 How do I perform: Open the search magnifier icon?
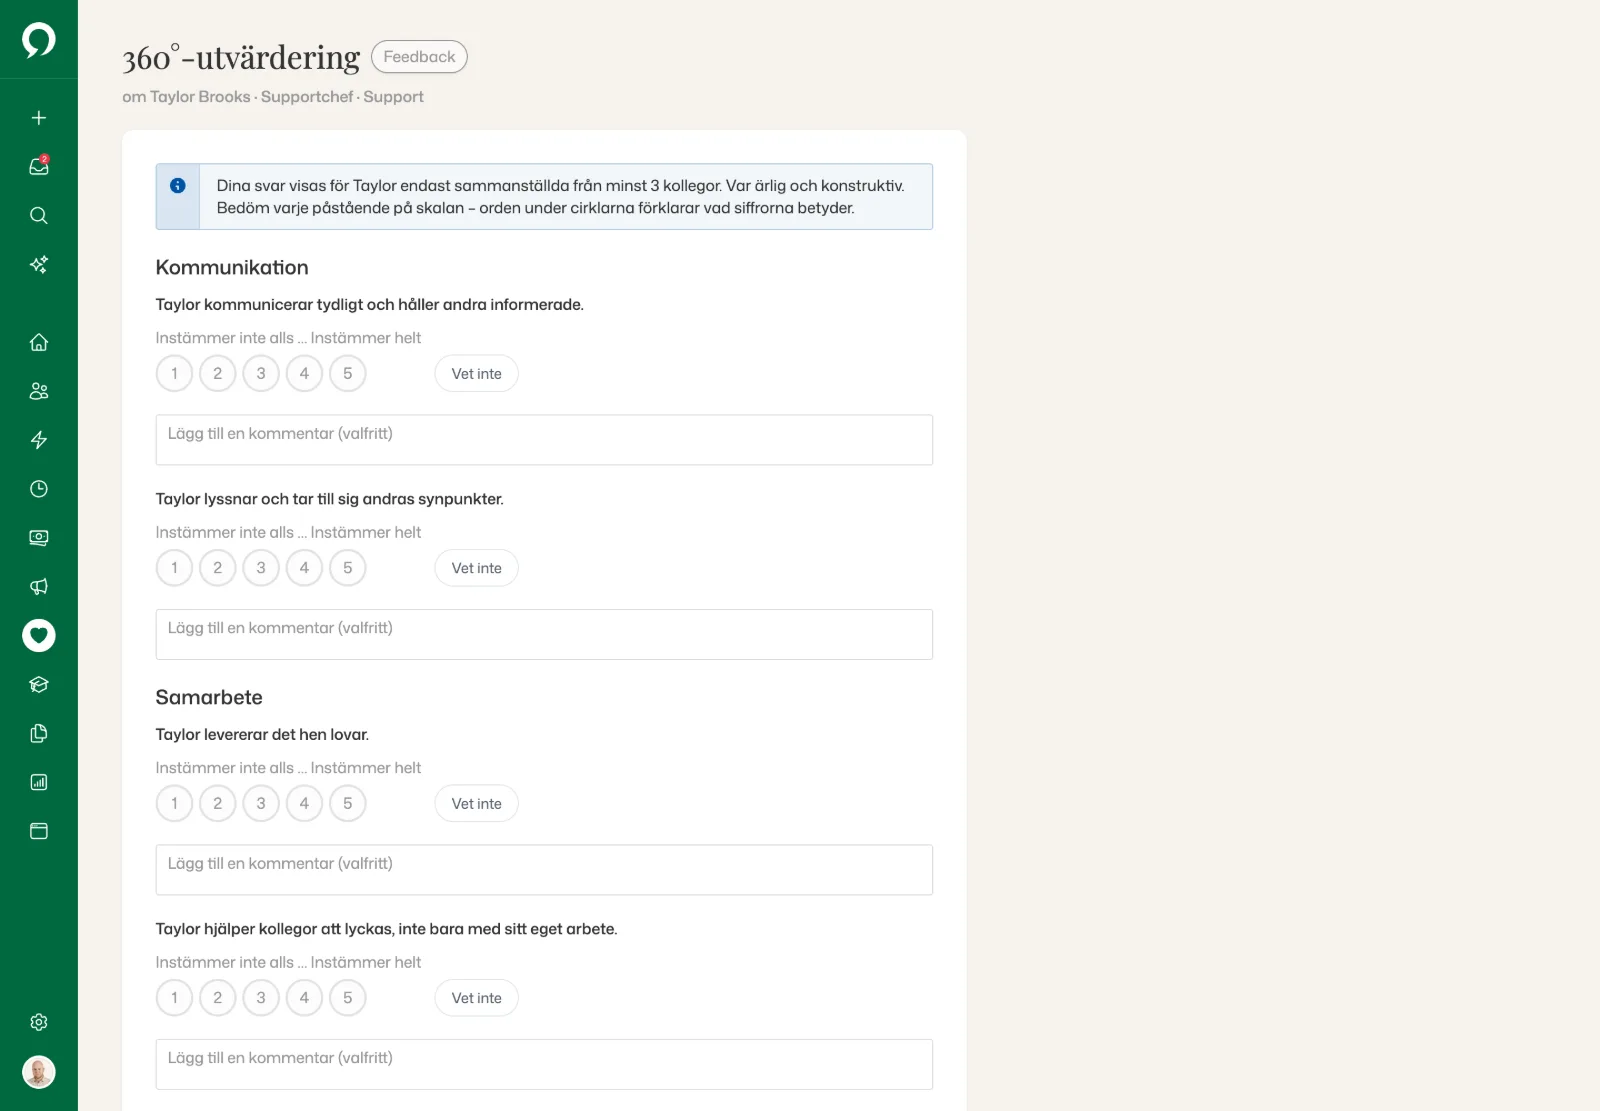point(39,216)
